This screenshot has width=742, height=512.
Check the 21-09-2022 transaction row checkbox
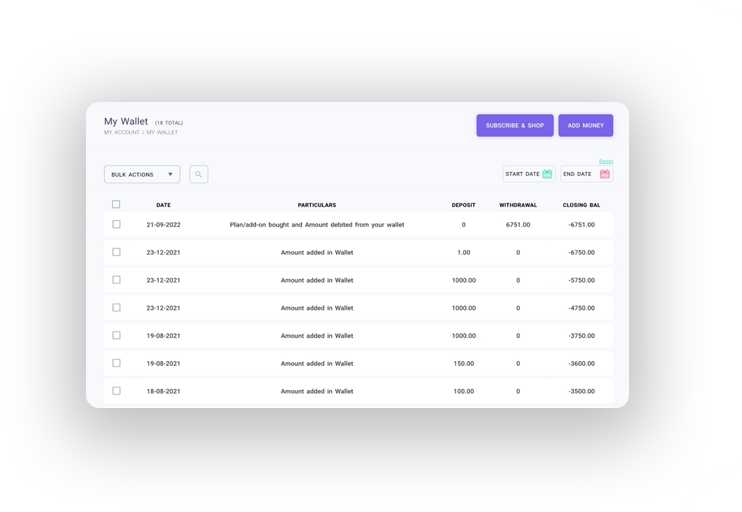point(116,225)
